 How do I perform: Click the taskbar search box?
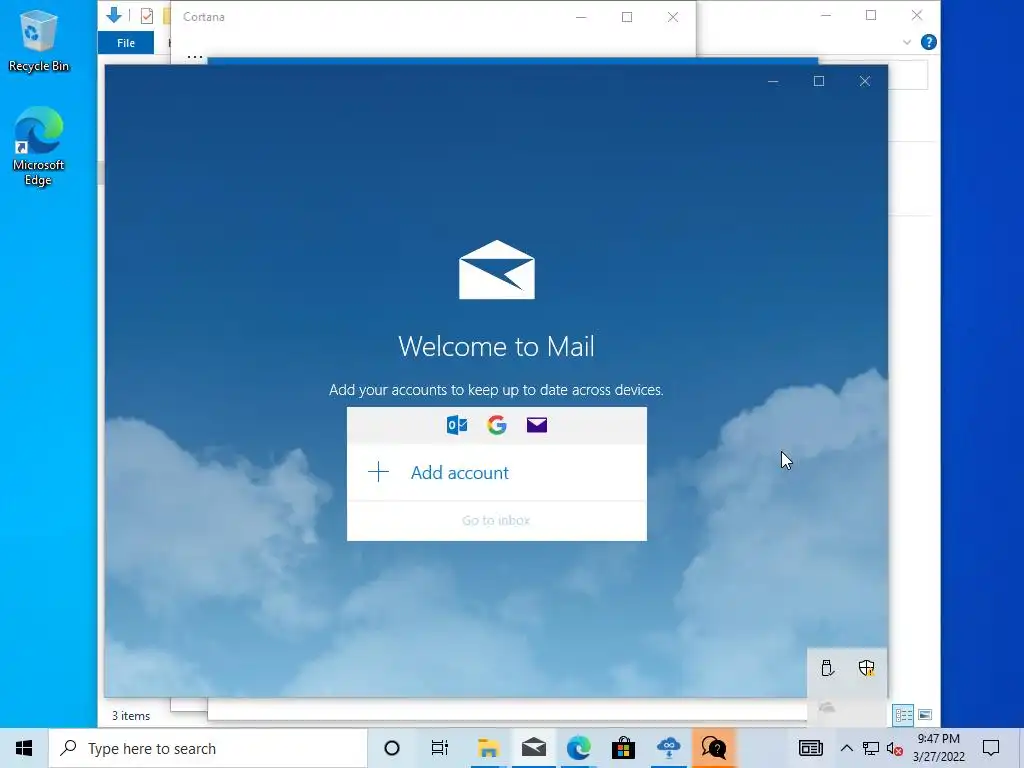tap(208, 748)
